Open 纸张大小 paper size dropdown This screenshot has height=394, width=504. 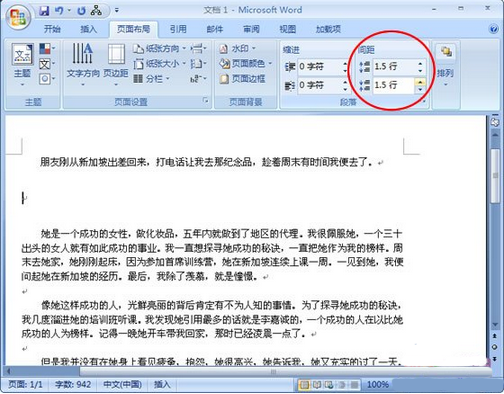click(x=159, y=63)
